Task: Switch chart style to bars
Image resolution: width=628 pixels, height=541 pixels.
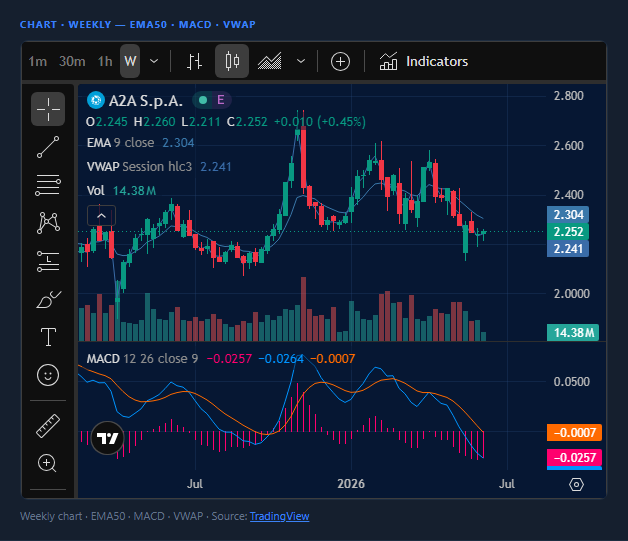Action: click(195, 61)
